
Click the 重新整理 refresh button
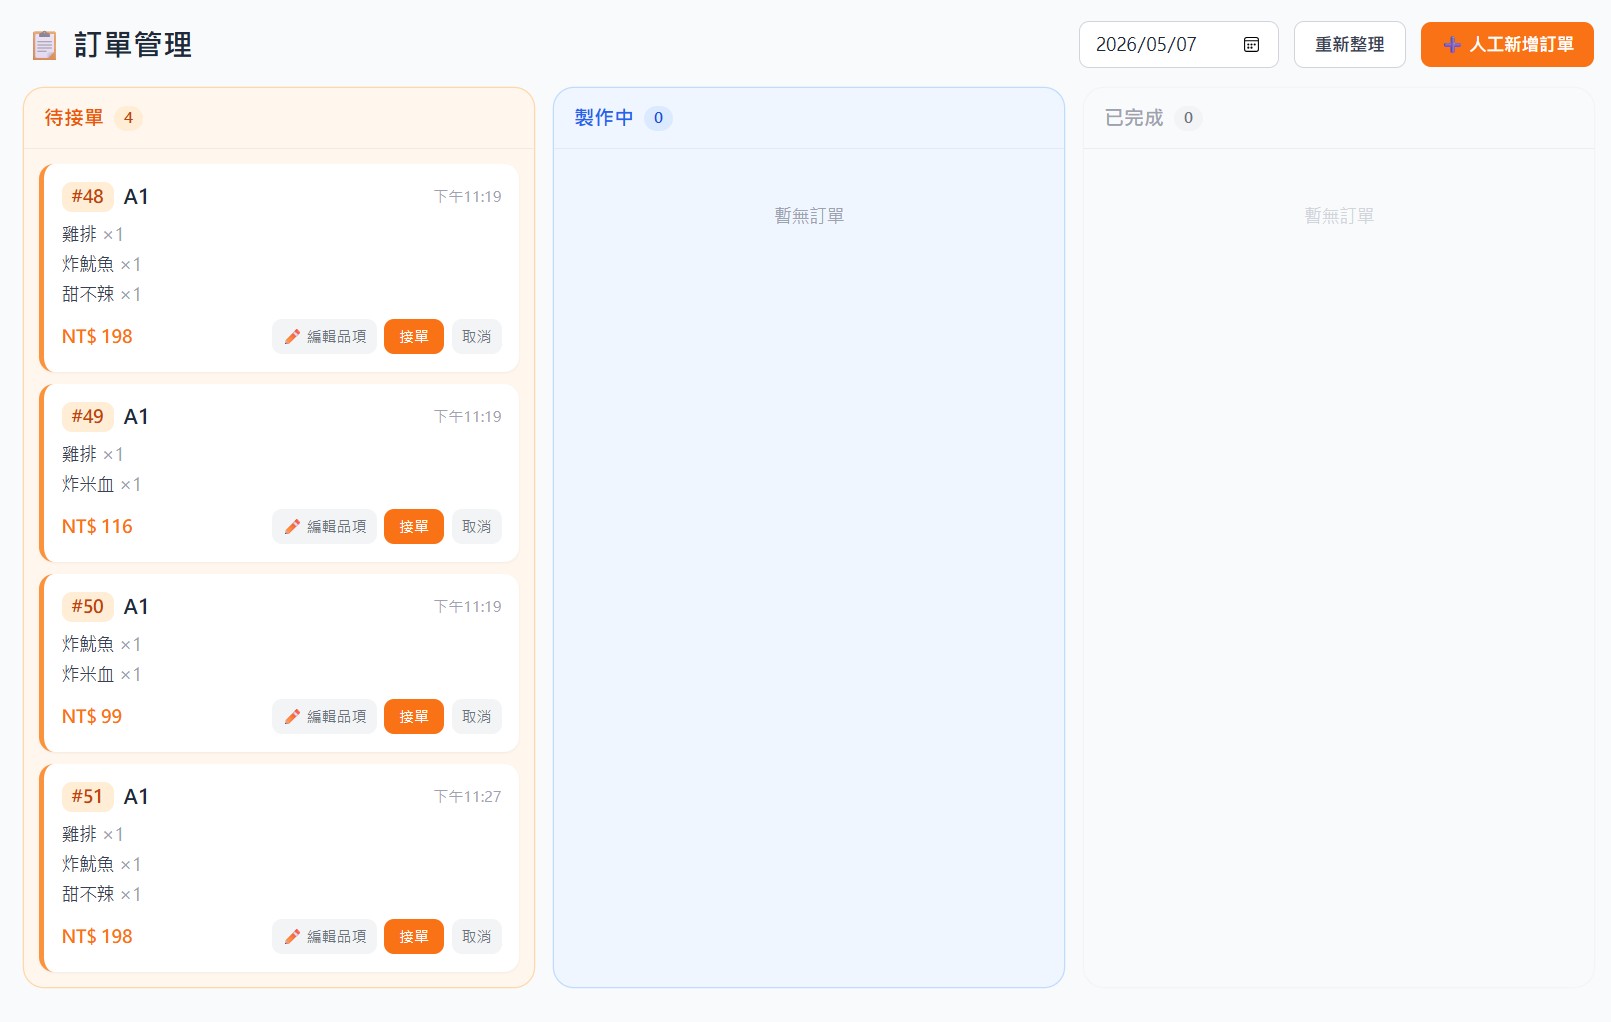(1349, 44)
